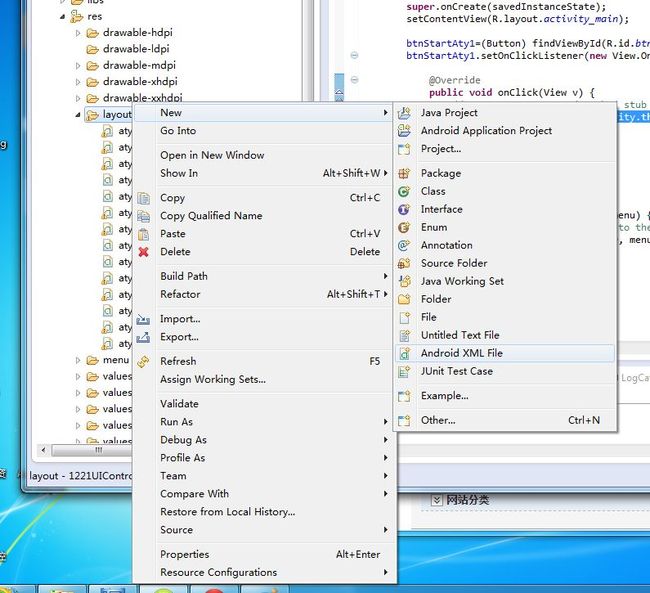Click the Java Working Set icon

(404, 281)
